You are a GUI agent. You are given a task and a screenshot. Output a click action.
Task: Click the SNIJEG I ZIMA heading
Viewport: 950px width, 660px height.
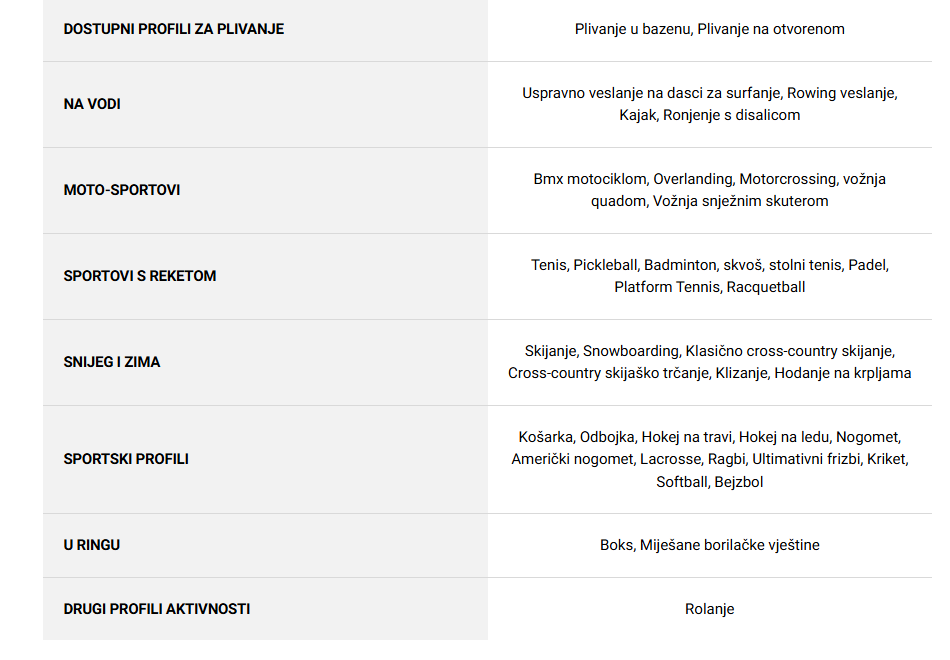pos(112,362)
